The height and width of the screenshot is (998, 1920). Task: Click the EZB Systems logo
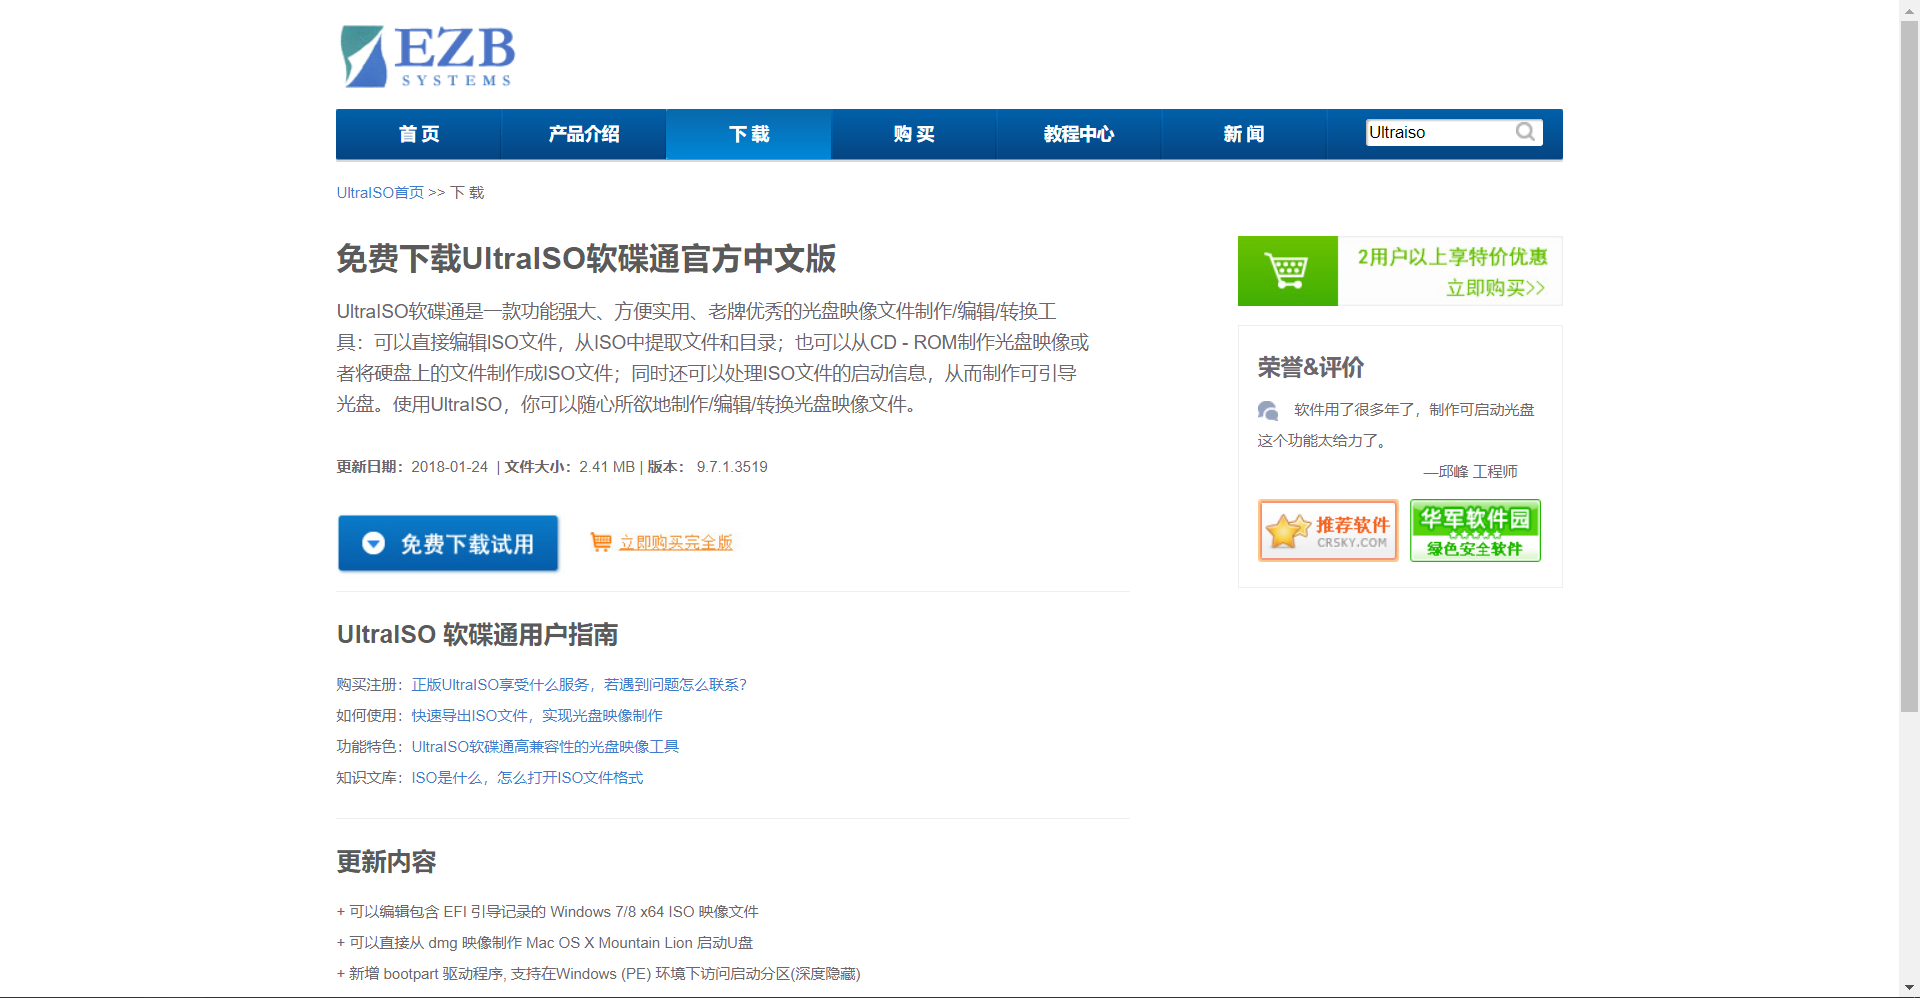click(x=428, y=56)
